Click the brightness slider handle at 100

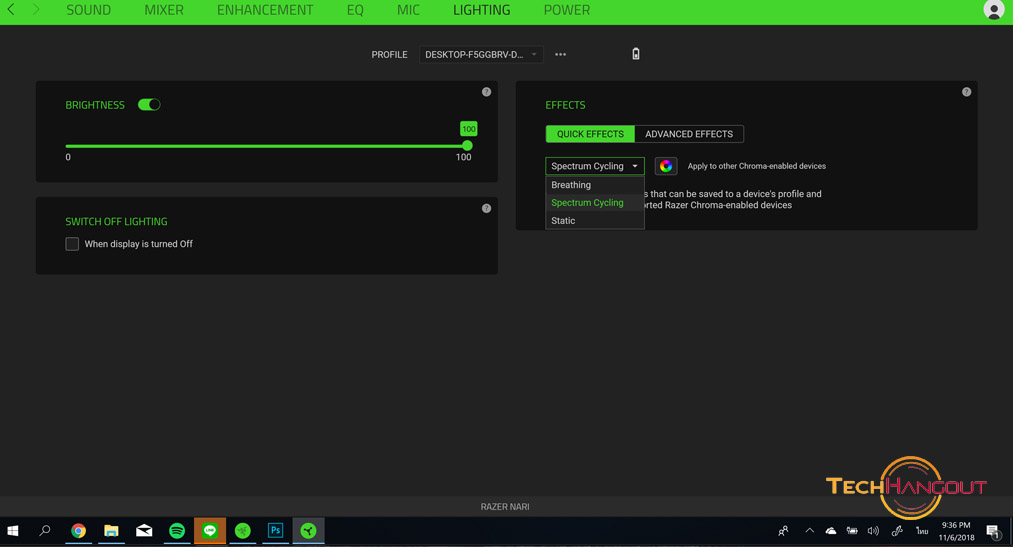pos(467,146)
